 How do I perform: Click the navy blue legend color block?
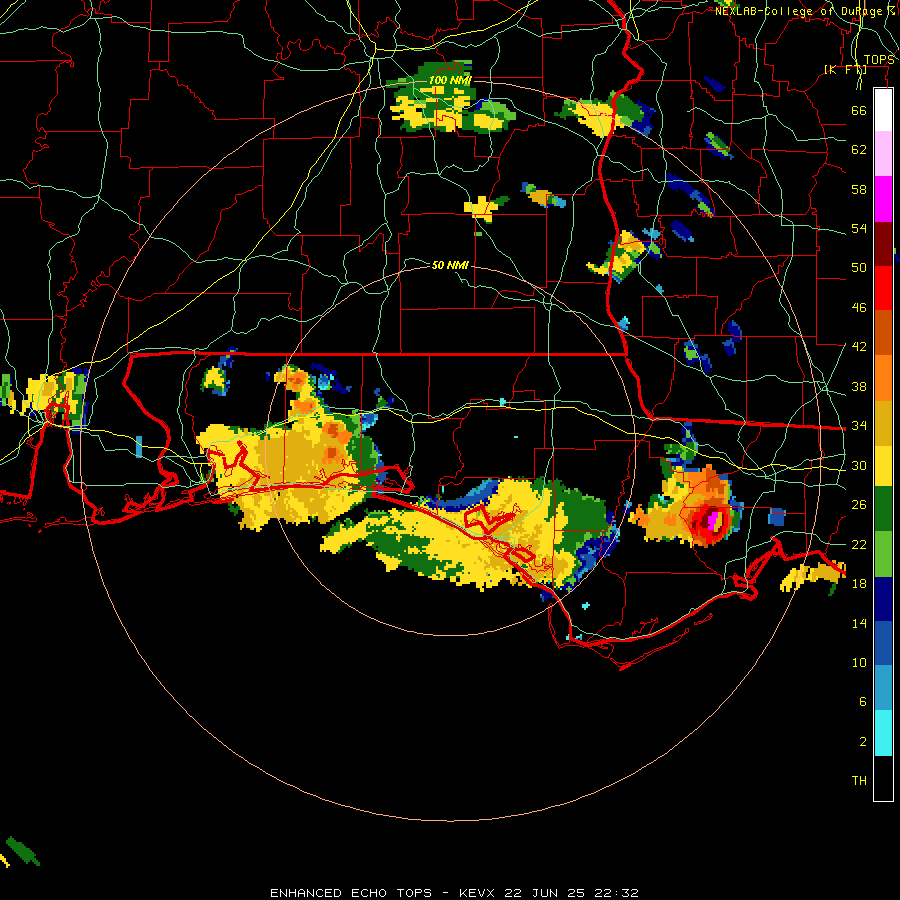pyautogui.click(x=883, y=599)
